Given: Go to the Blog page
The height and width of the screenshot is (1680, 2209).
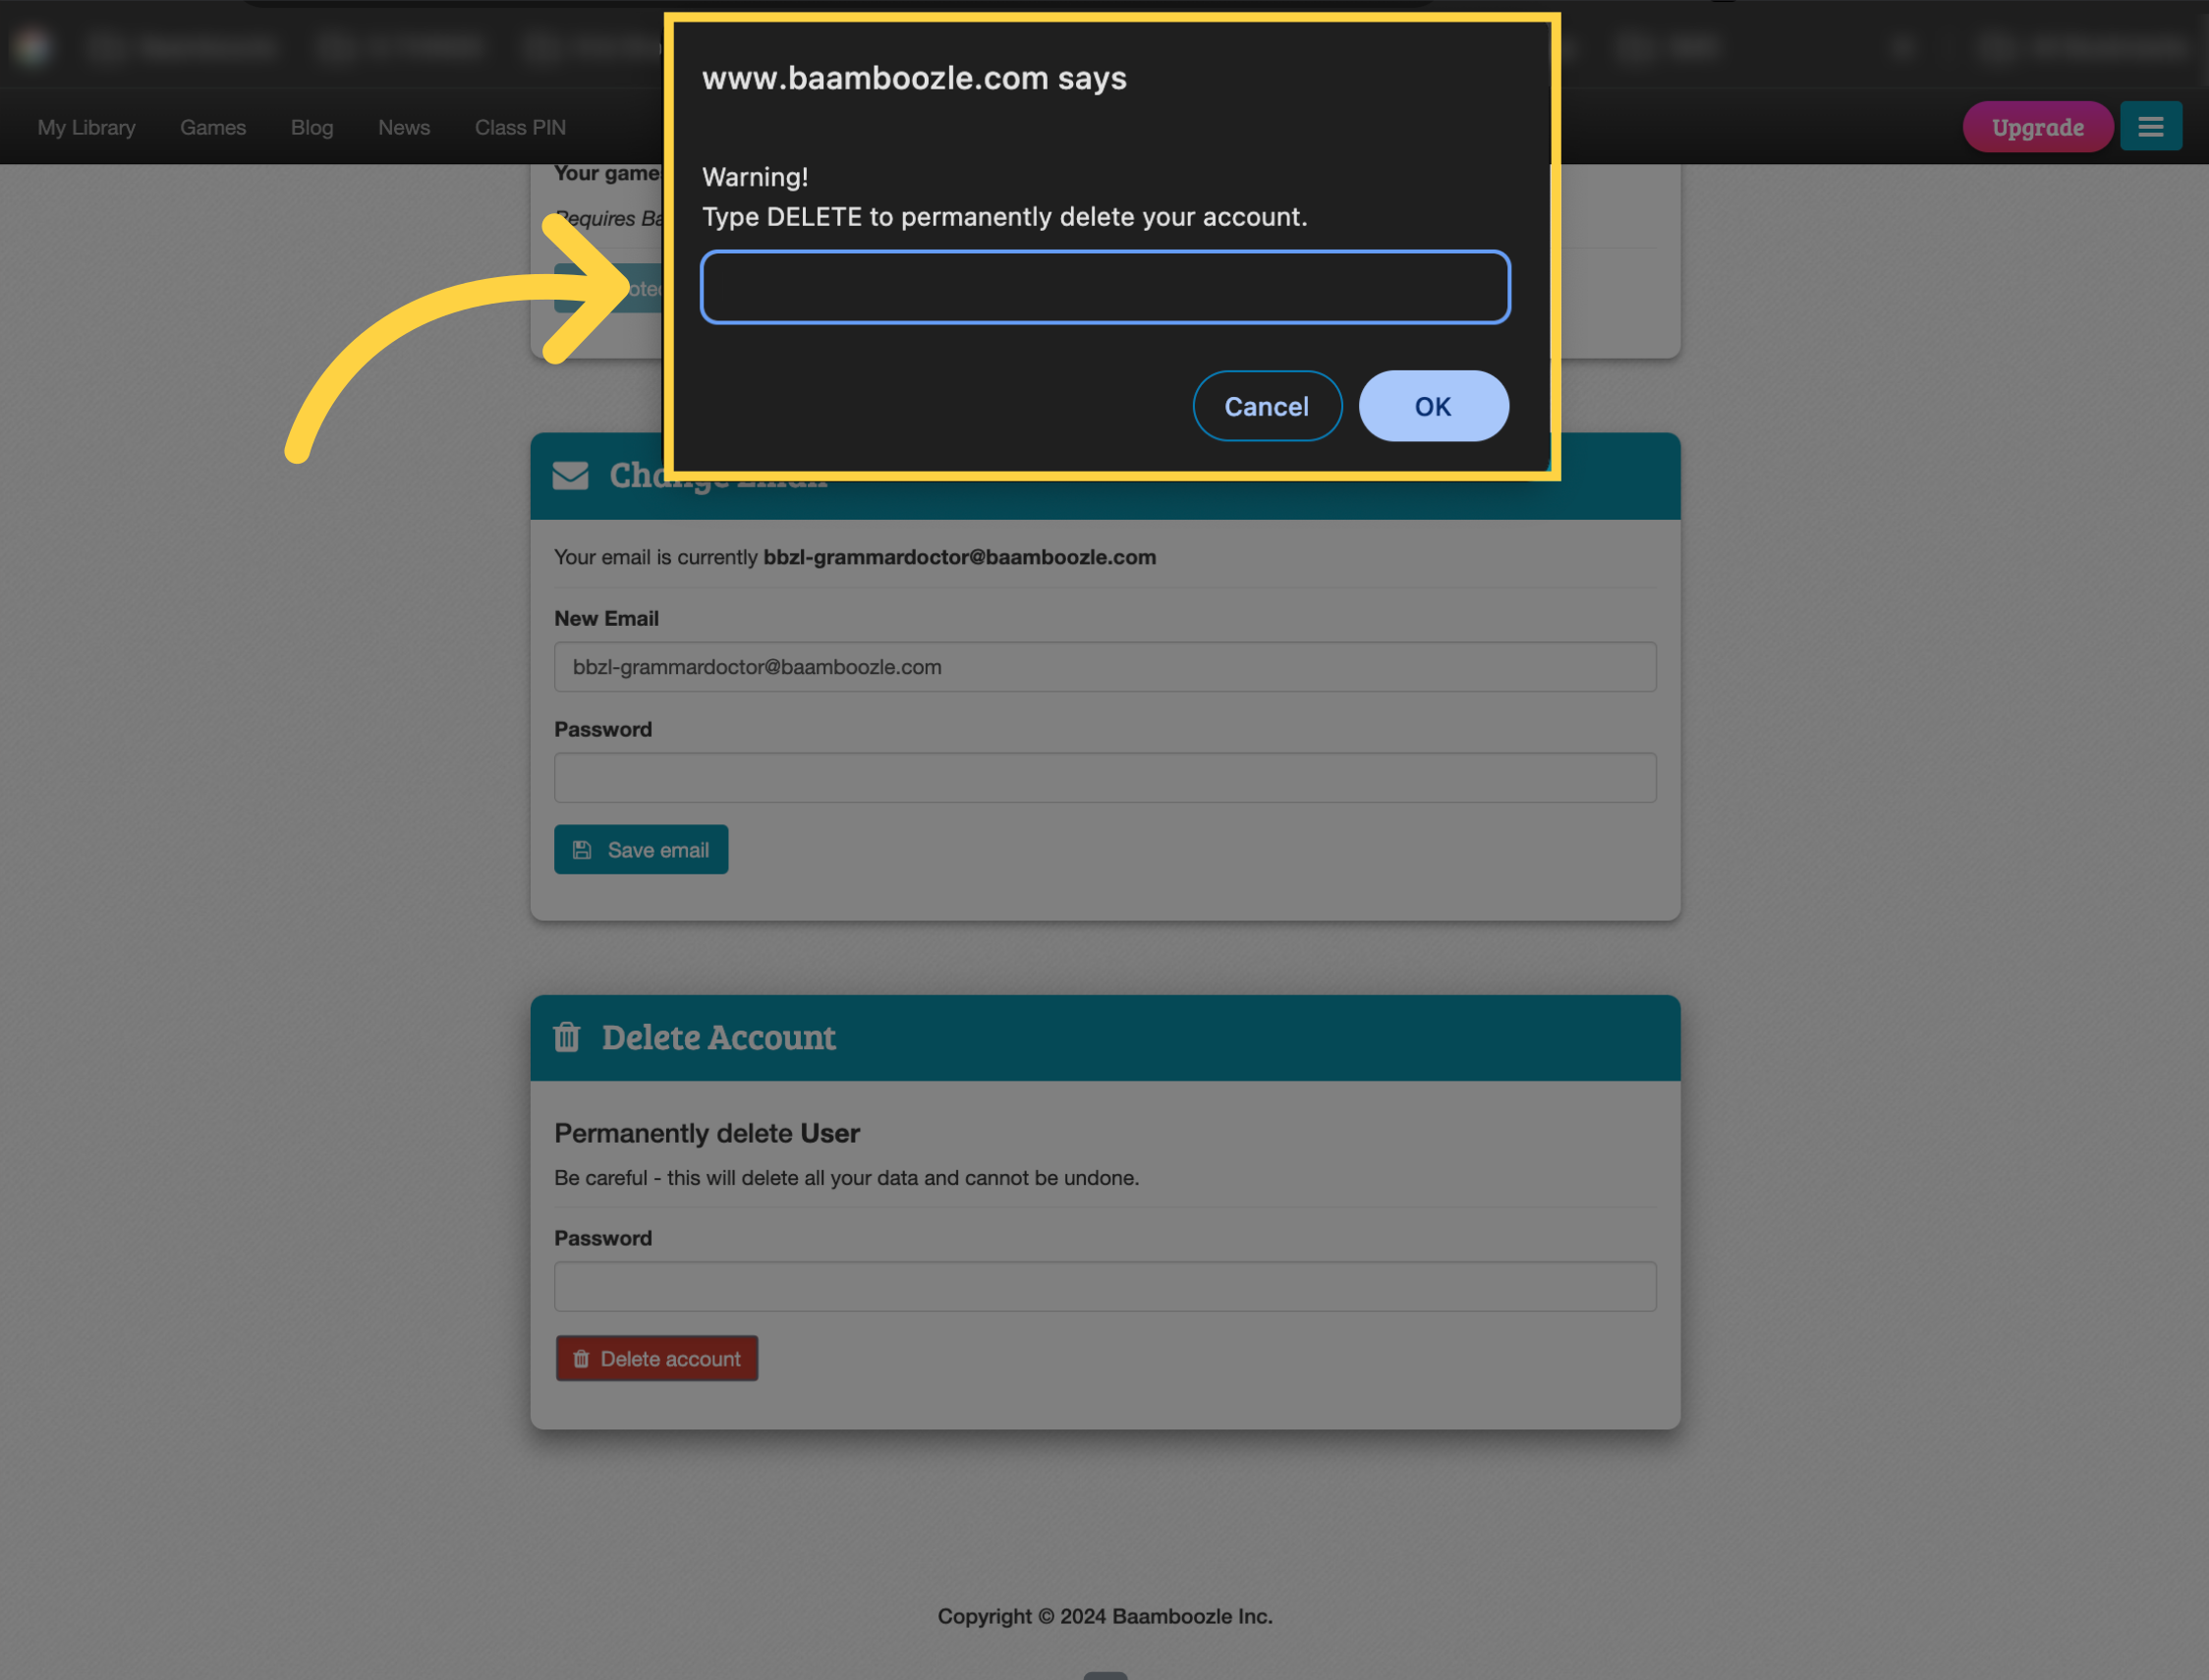Looking at the screenshot, I should (312, 127).
